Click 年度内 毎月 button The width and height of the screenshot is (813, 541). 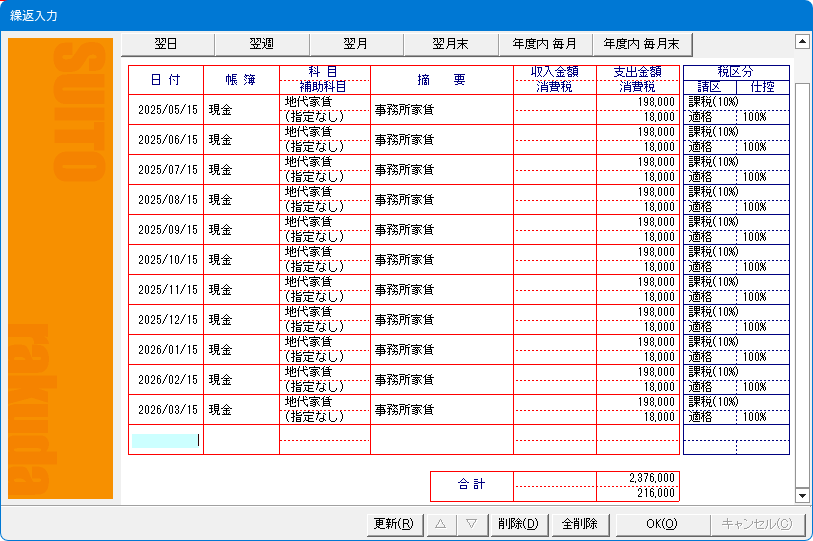(x=544, y=44)
